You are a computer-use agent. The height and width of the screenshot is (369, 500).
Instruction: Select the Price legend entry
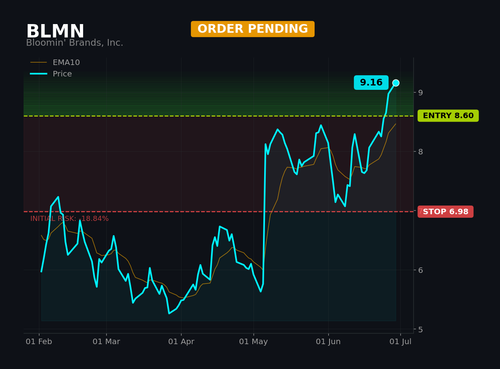click(x=51, y=74)
